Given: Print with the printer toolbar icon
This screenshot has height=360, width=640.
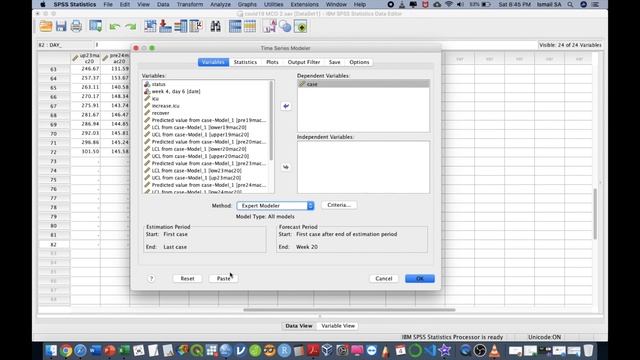Looking at the screenshot, I should (76, 27).
